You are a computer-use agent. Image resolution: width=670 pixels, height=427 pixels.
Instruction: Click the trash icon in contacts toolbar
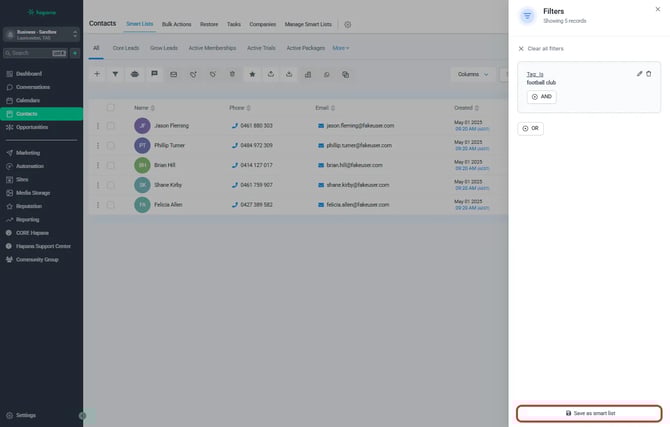coord(232,74)
